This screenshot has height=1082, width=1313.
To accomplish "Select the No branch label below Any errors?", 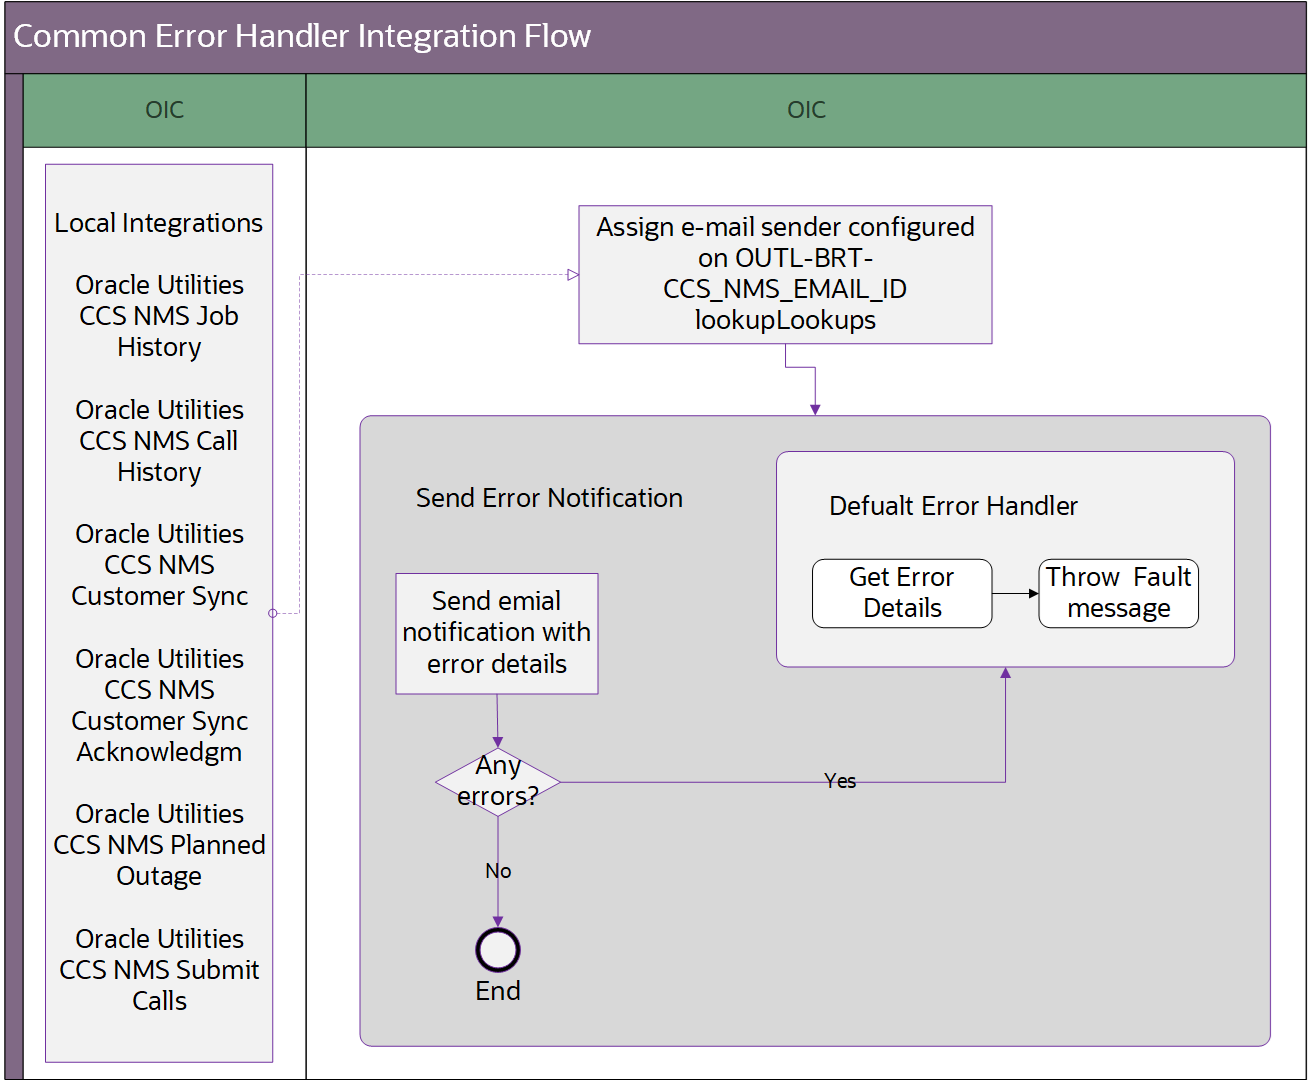I will tap(497, 871).
